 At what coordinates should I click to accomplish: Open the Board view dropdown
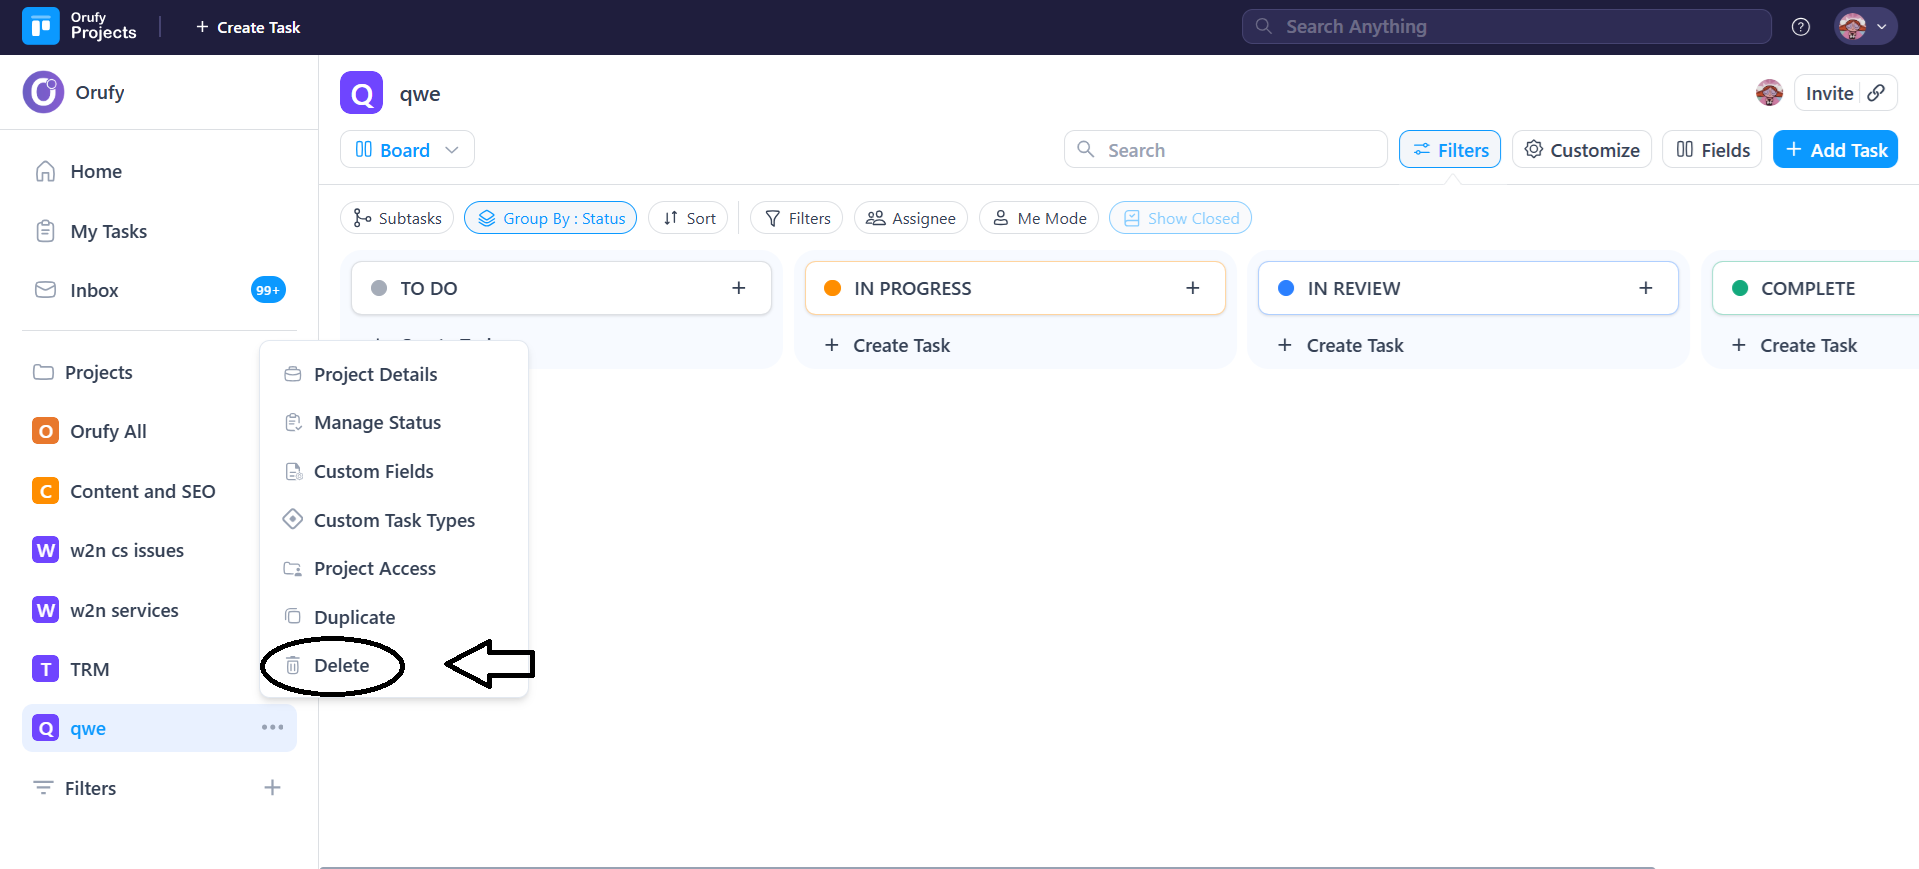click(x=407, y=150)
